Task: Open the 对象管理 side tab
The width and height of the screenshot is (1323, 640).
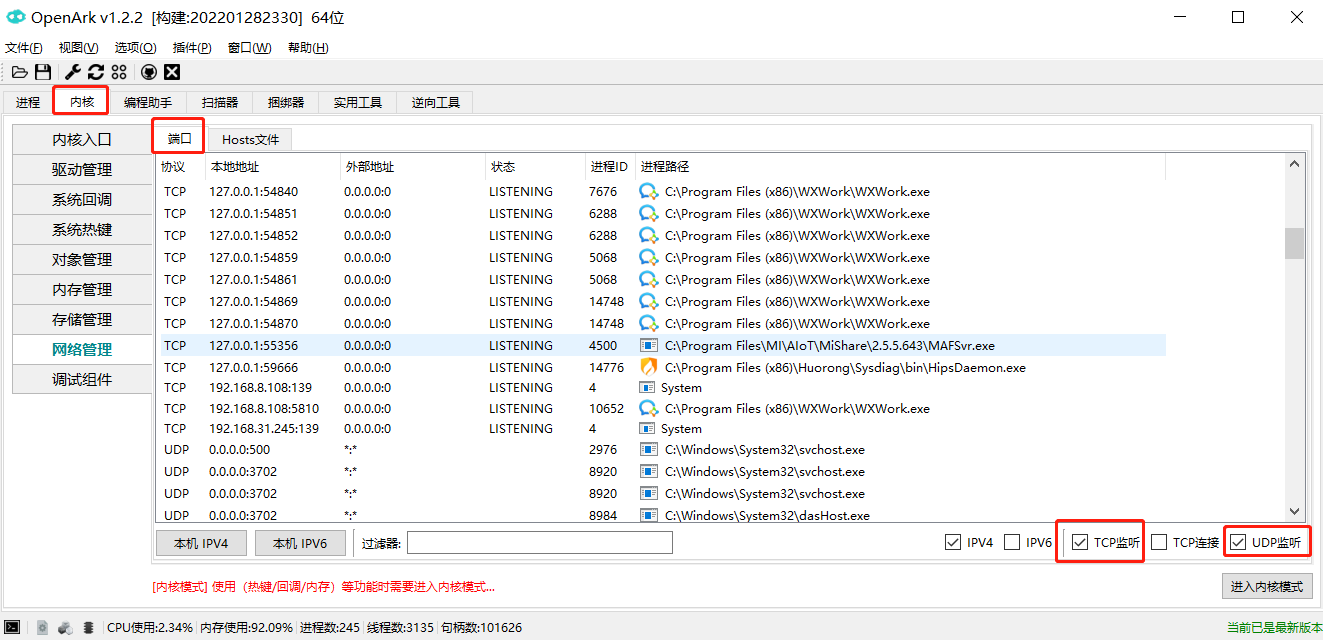Action: (x=82, y=260)
